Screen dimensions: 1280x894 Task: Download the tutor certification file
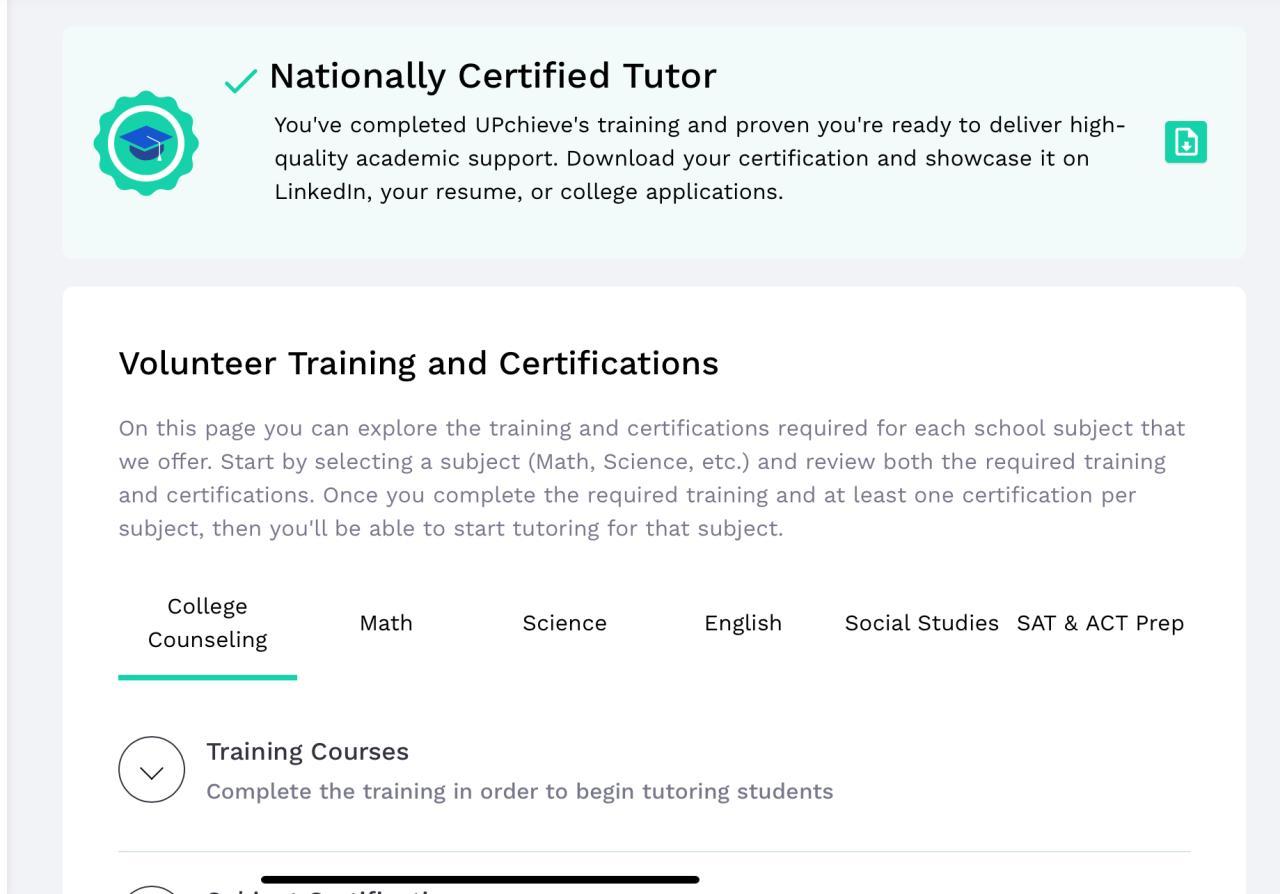click(x=1185, y=142)
